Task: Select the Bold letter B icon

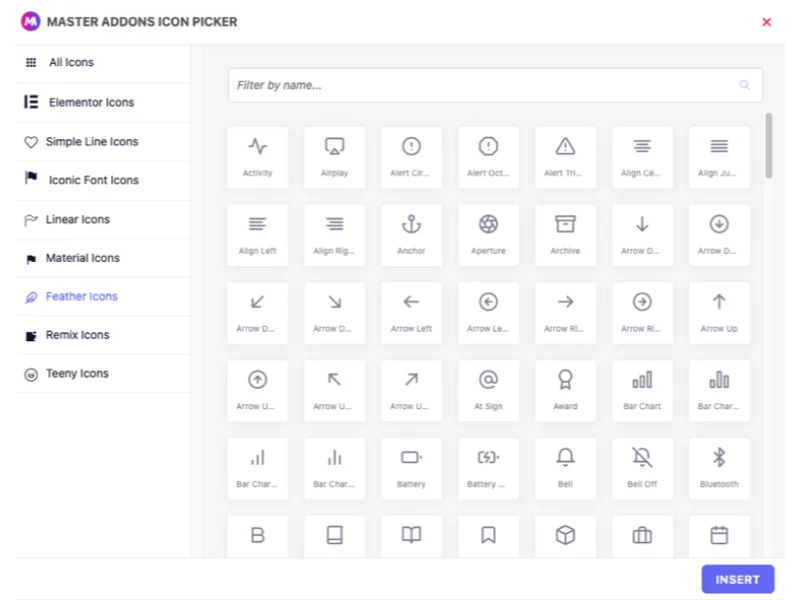Action: [258, 536]
